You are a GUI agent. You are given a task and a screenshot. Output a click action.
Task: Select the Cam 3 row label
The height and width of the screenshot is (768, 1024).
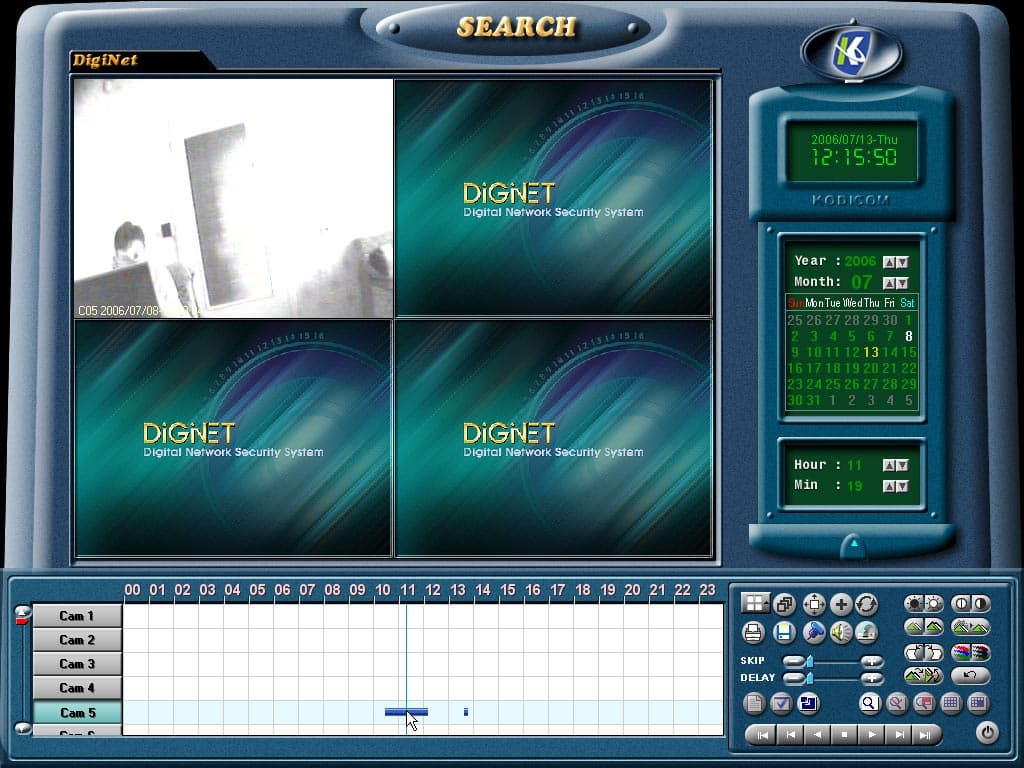click(77, 664)
